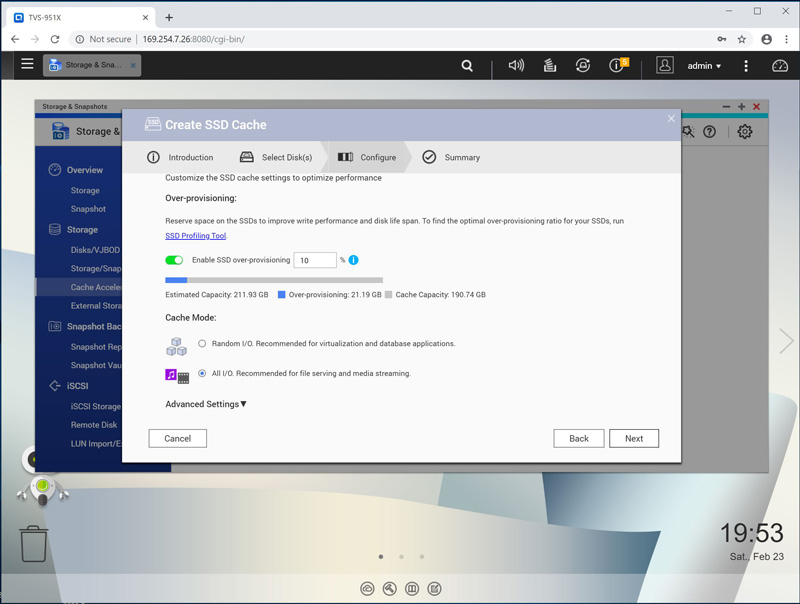Image resolution: width=800 pixels, height=604 pixels.
Task: Open the three-dot more options menu
Action: coord(746,66)
